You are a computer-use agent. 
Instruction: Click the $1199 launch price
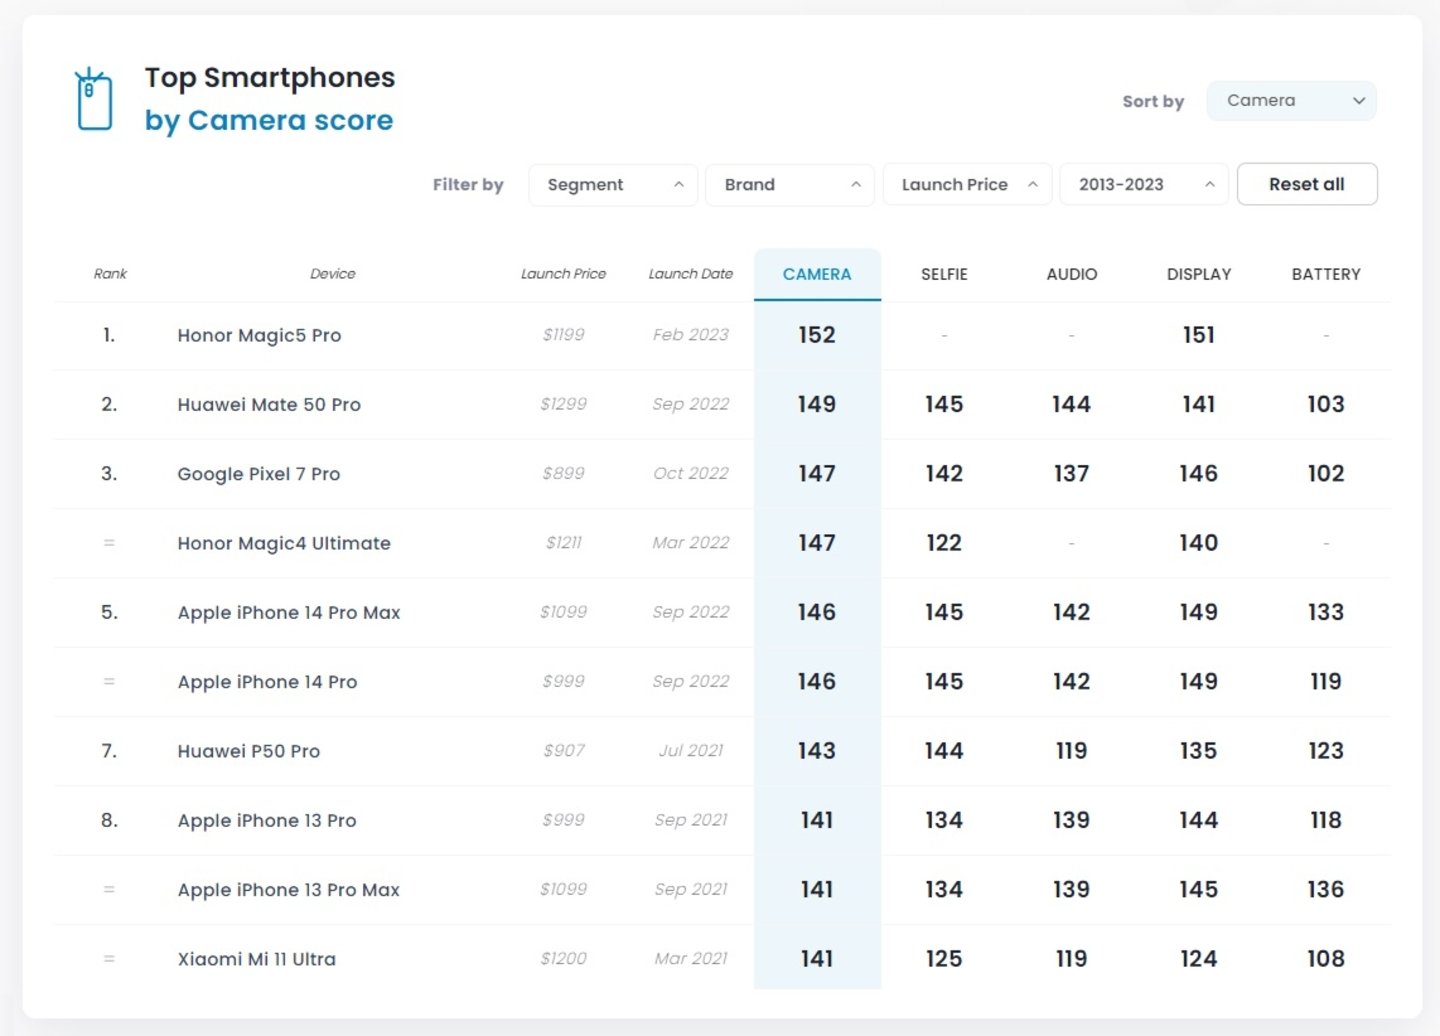click(x=563, y=335)
